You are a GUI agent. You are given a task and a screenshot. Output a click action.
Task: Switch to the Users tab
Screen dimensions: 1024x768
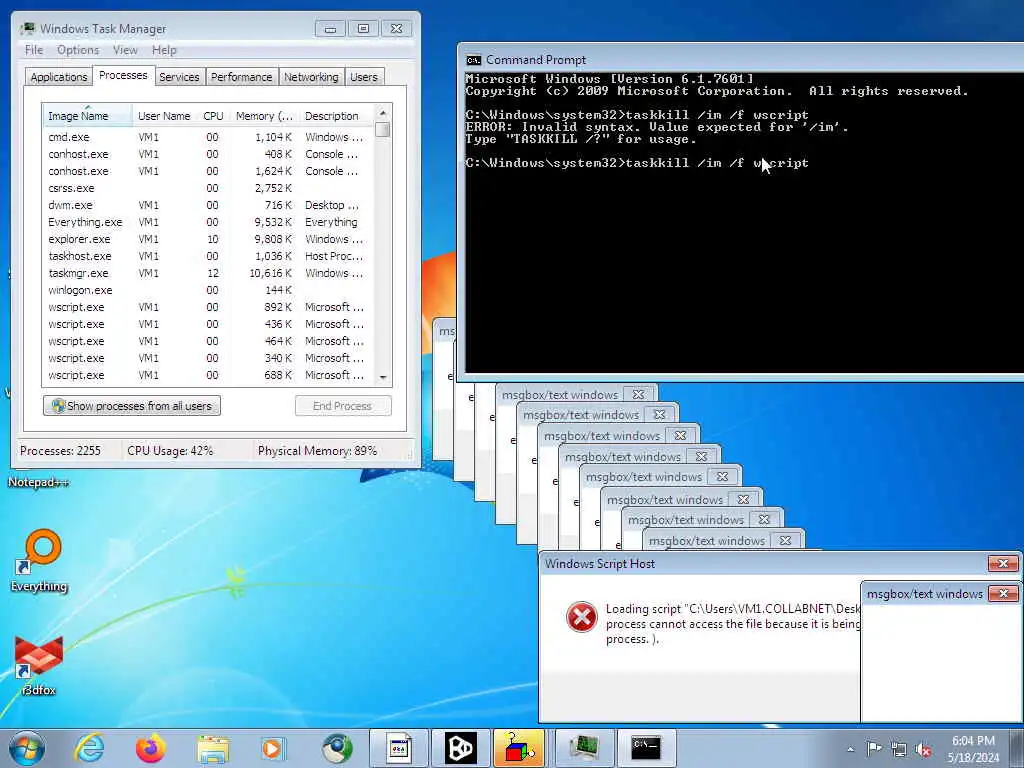[x=364, y=77]
